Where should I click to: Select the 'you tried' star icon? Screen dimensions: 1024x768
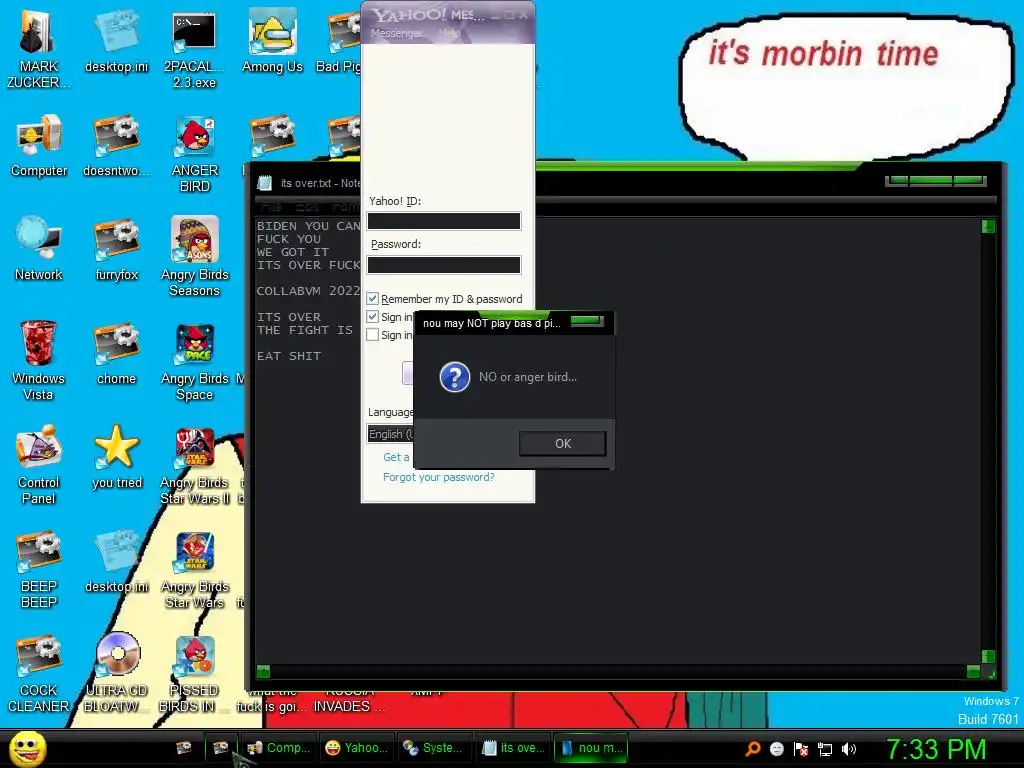116,456
